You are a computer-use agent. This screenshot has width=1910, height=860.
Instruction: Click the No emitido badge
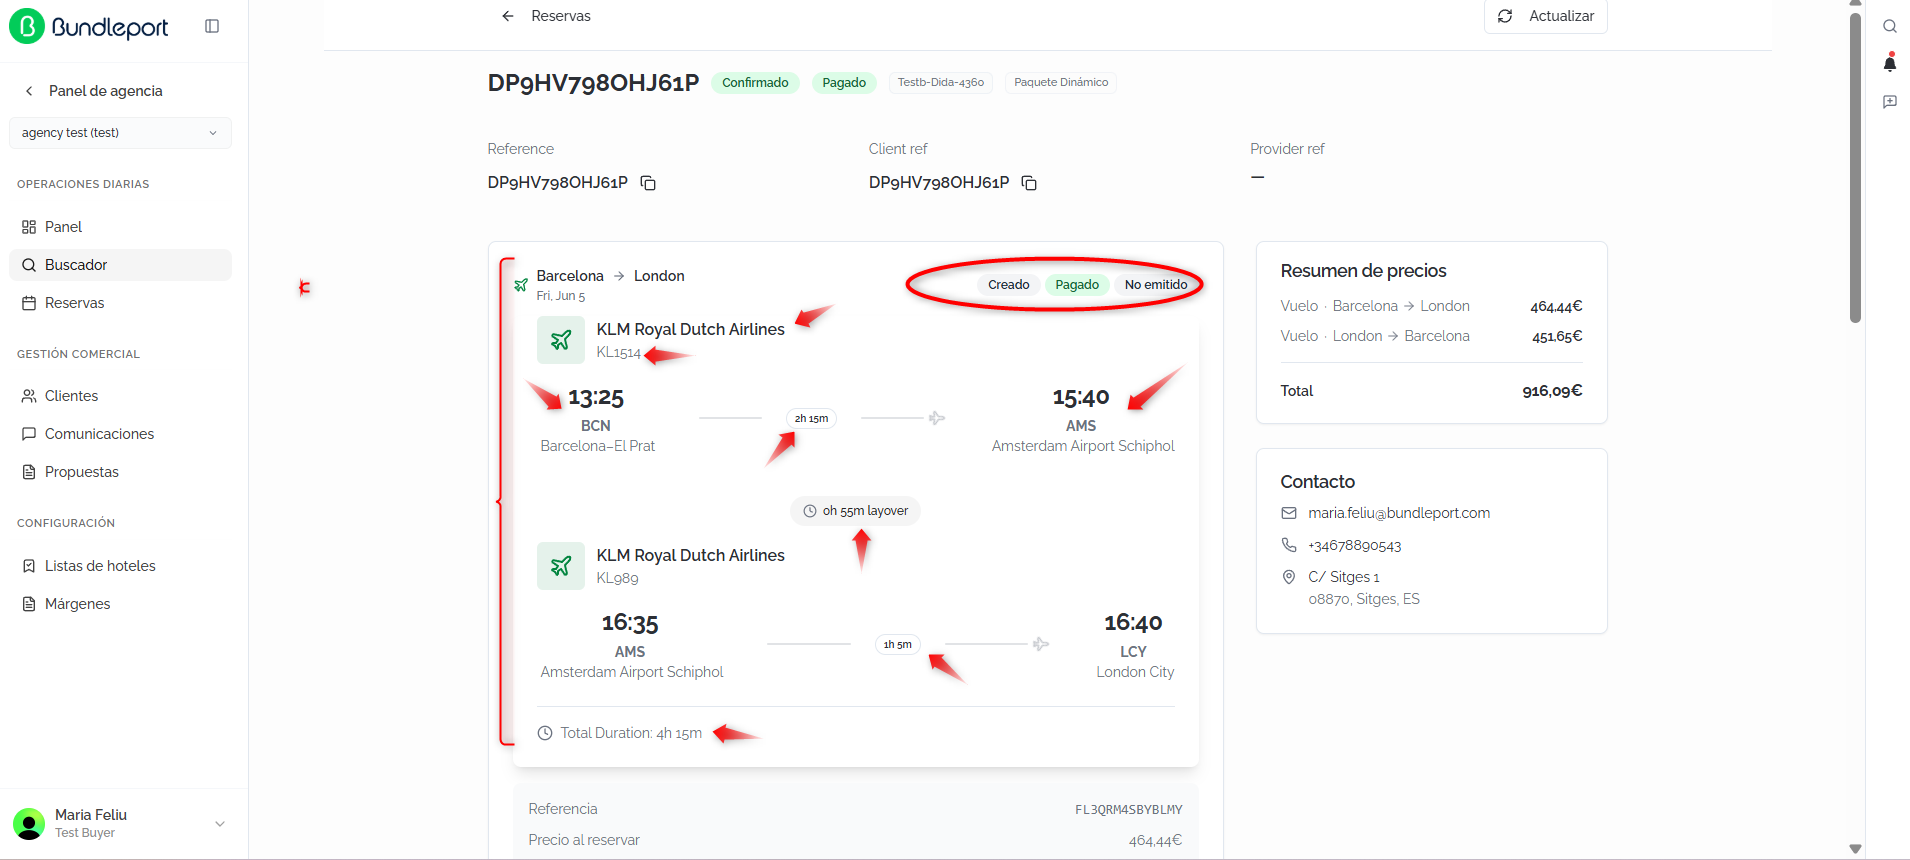[x=1155, y=285]
